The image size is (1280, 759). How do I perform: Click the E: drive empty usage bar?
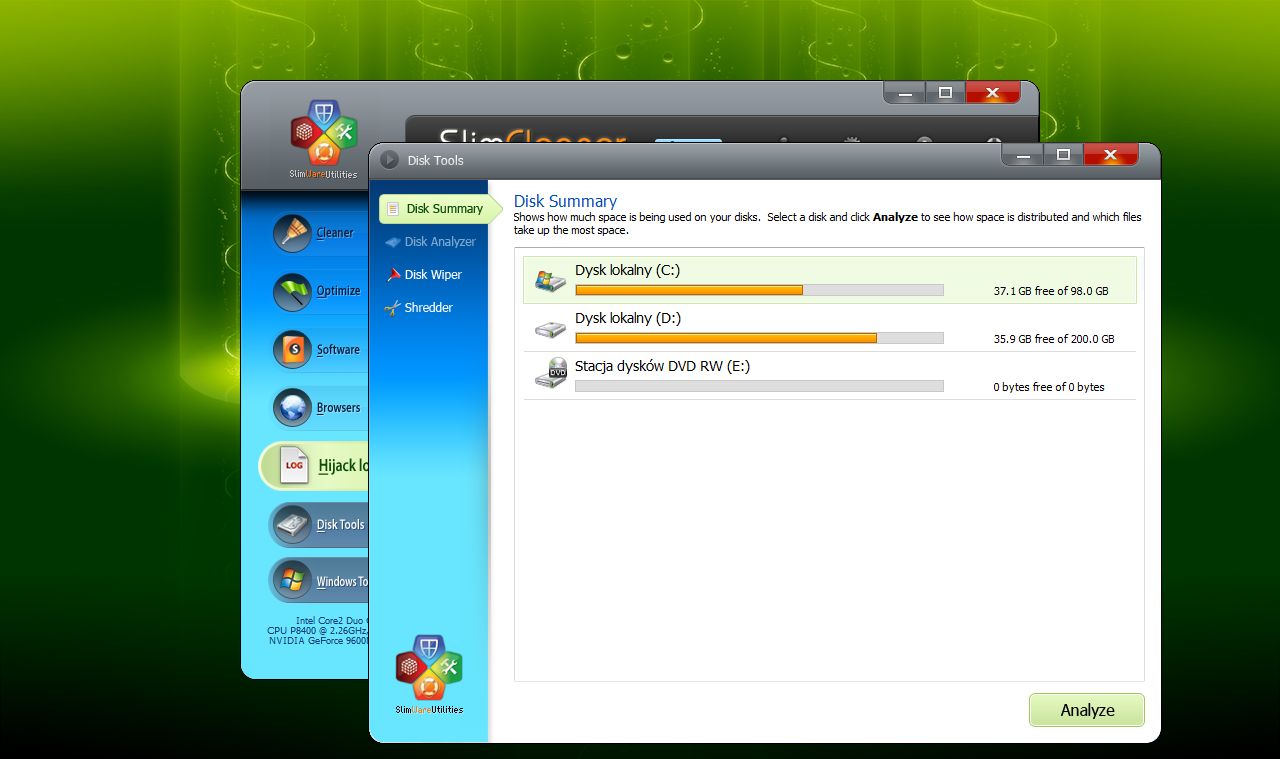759,386
